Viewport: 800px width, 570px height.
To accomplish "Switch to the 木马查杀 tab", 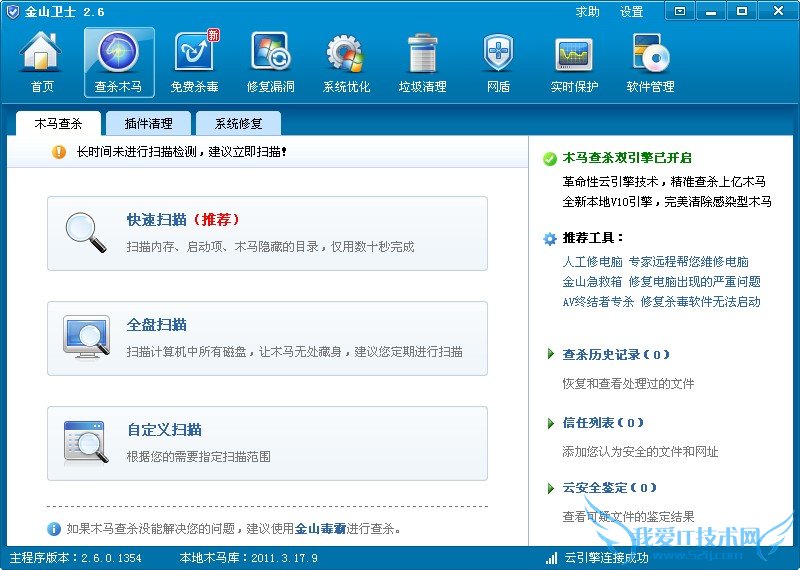I will [x=58, y=123].
